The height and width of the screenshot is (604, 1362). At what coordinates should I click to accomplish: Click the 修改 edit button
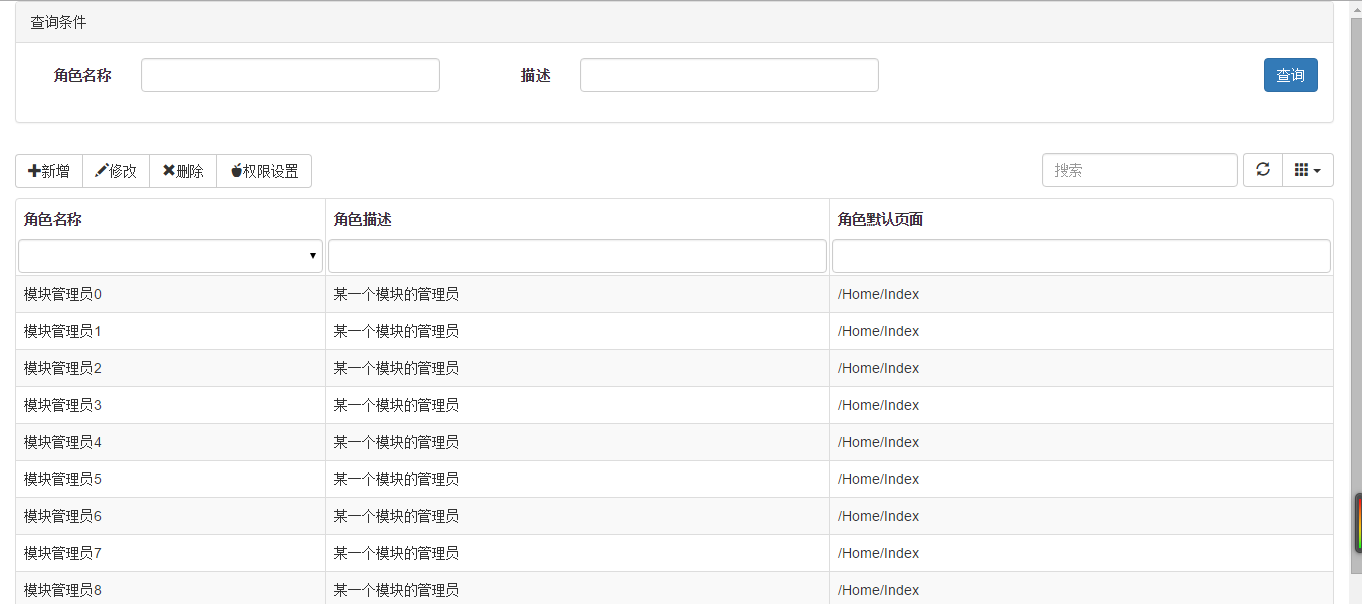[x=116, y=171]
